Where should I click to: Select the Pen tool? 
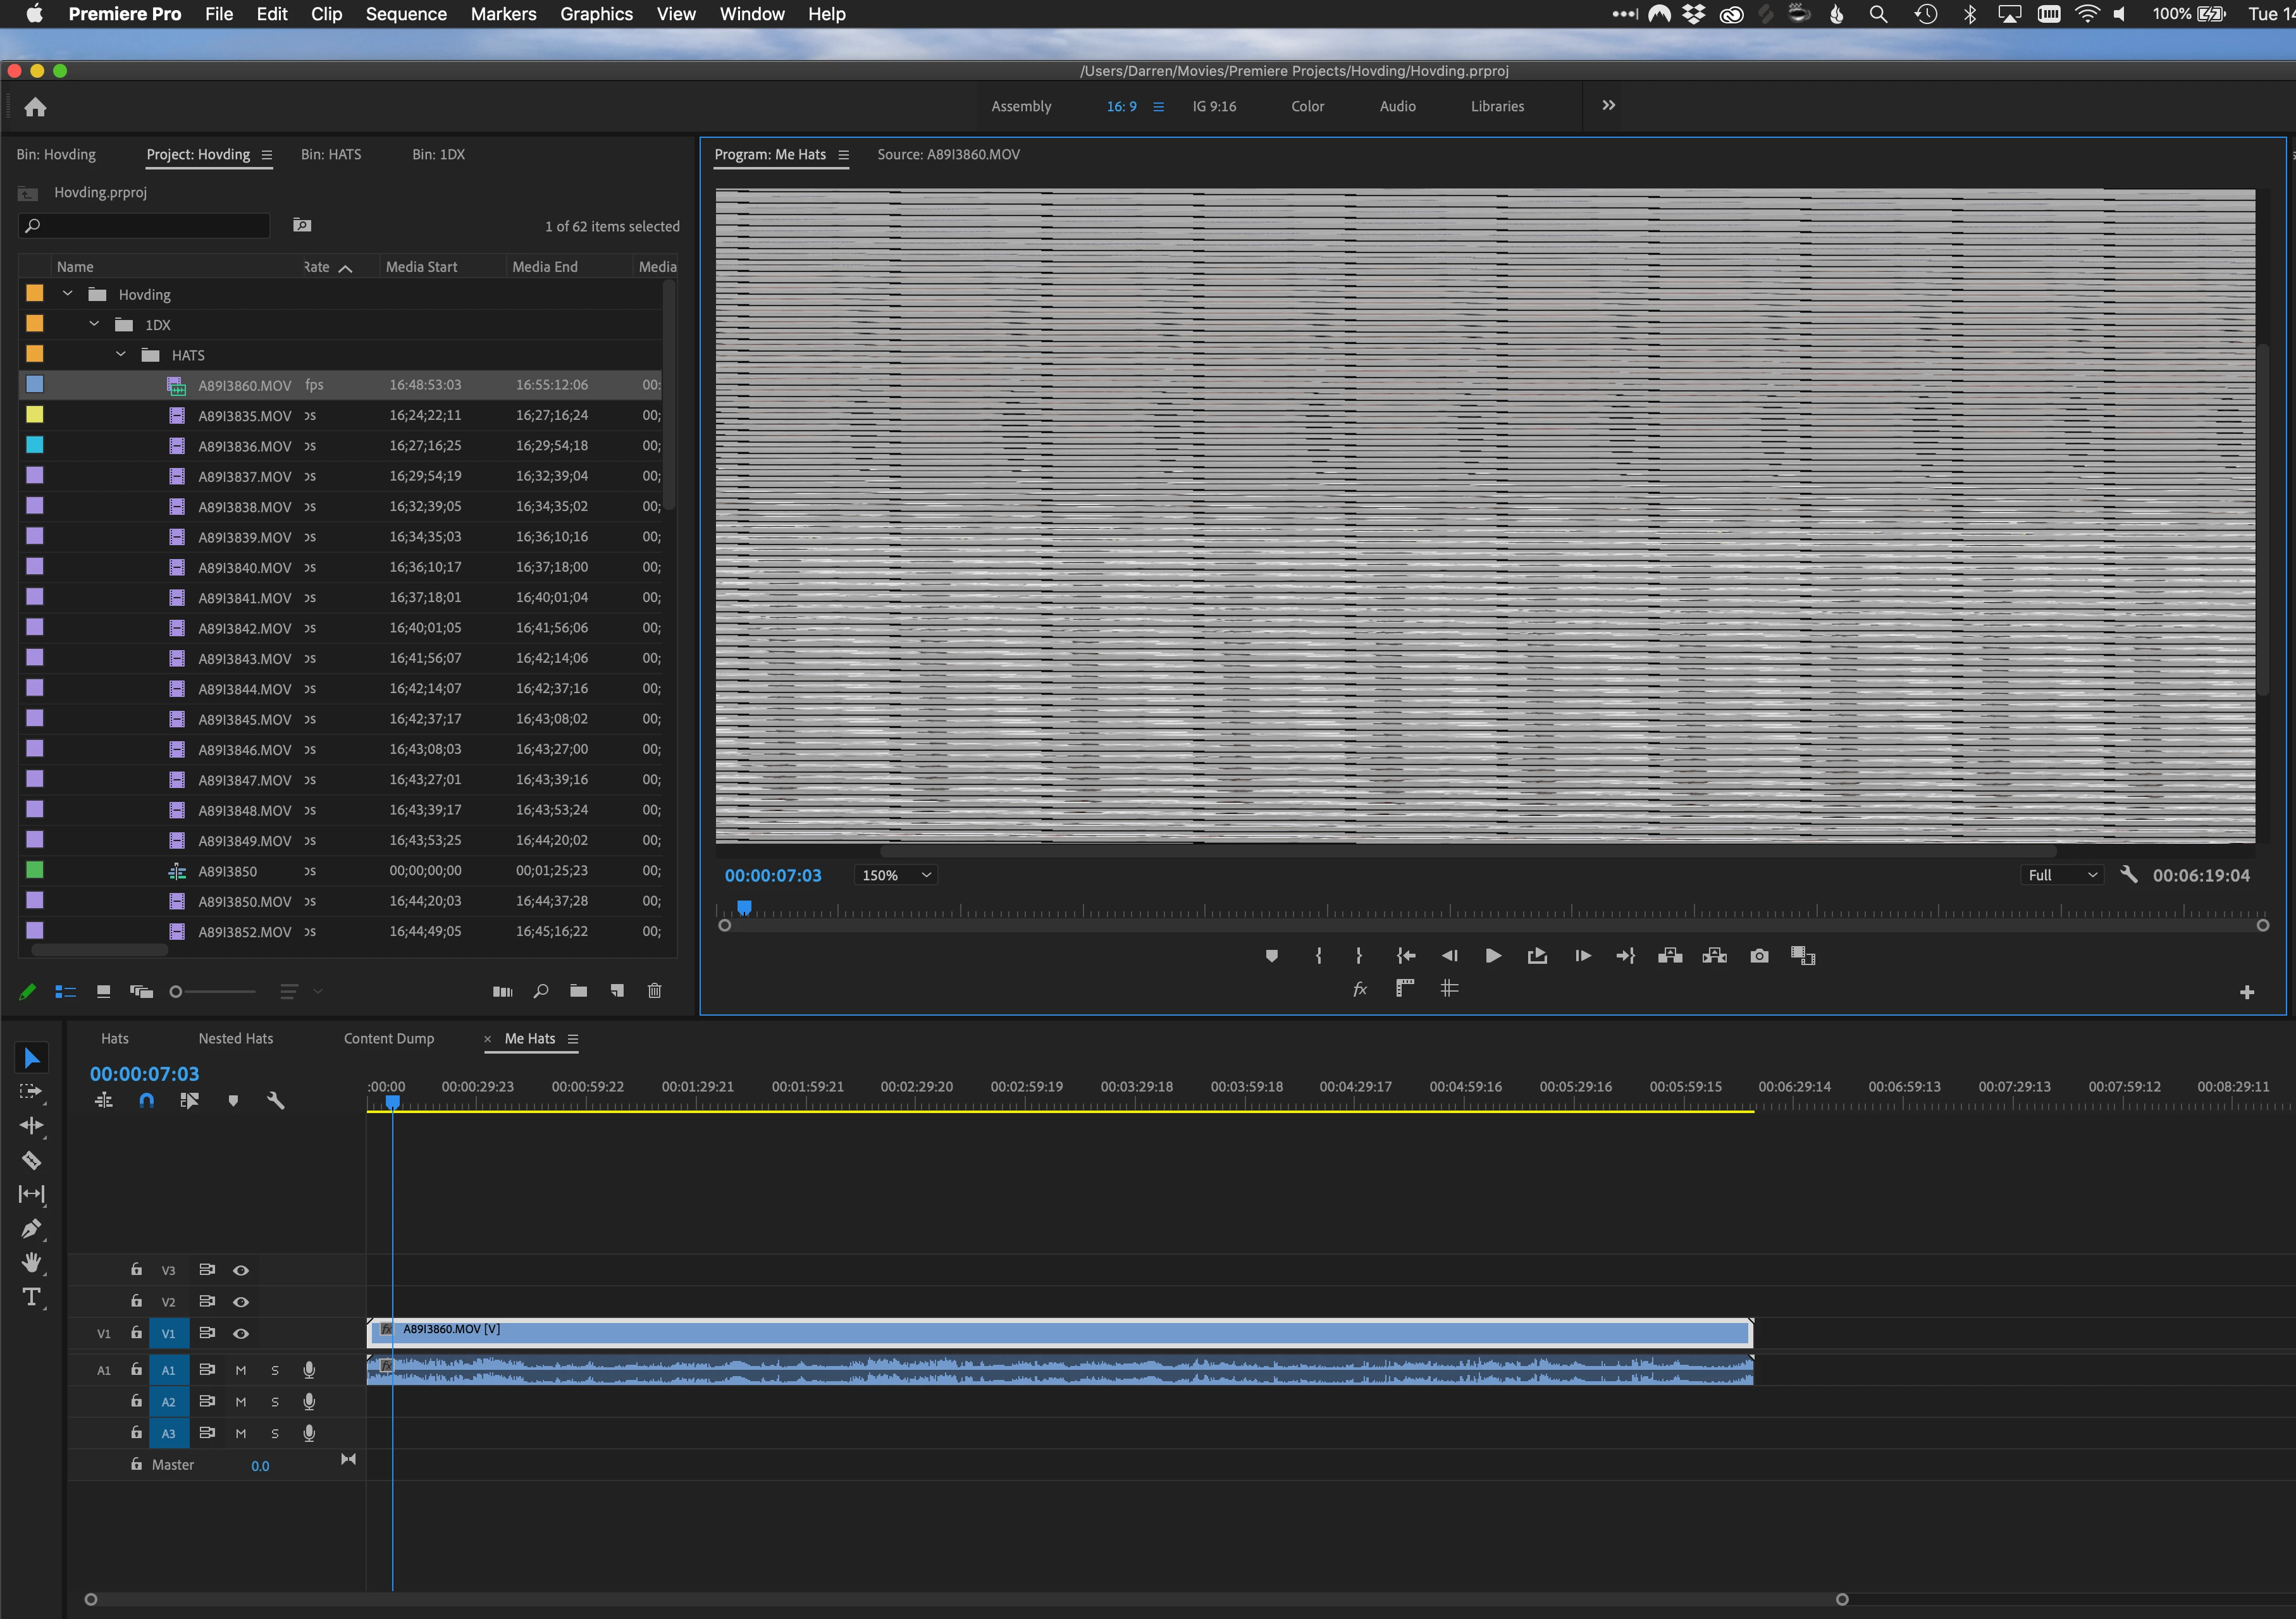(31, 1228)
